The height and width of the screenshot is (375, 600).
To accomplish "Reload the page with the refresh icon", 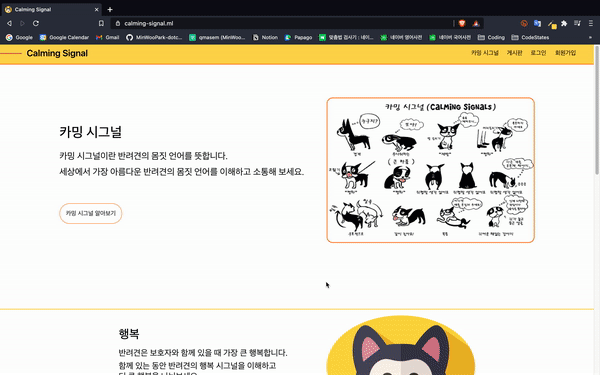I will click(x=36, y=23).
